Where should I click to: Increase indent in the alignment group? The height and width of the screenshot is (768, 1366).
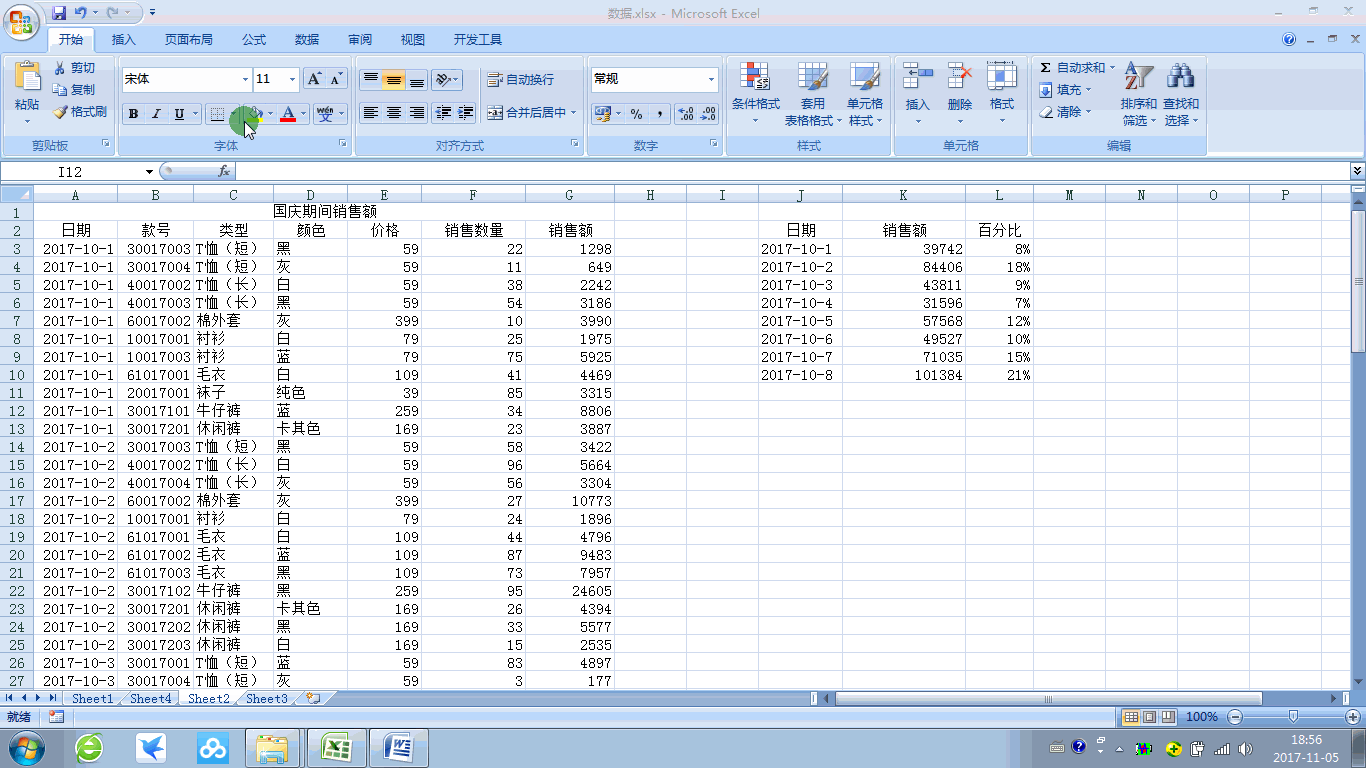tap(465, 113)
